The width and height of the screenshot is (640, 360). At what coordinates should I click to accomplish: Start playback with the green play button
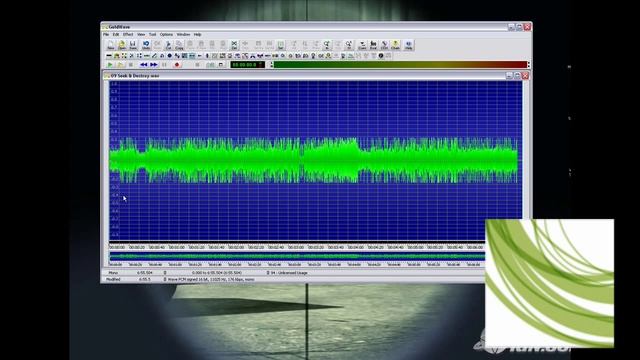click(x=110, y=64)
